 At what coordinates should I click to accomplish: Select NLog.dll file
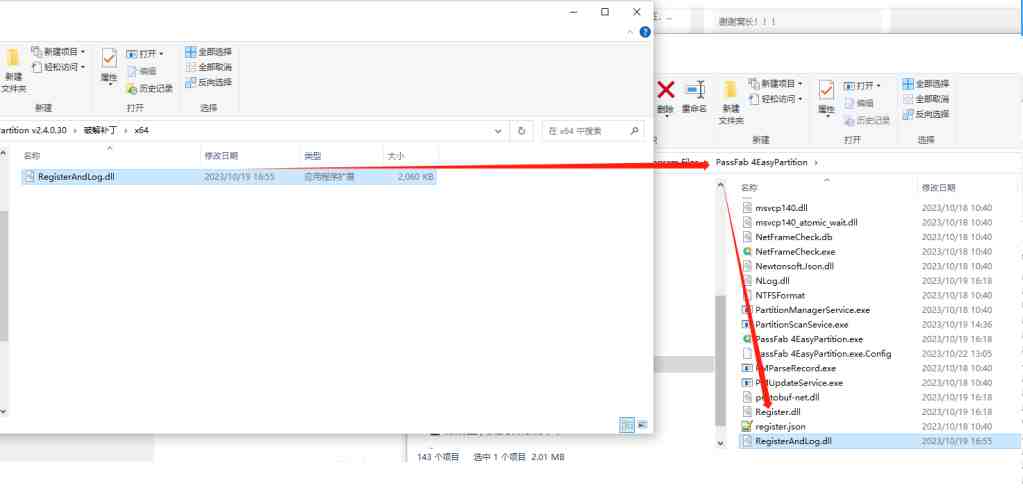point(772,281)
